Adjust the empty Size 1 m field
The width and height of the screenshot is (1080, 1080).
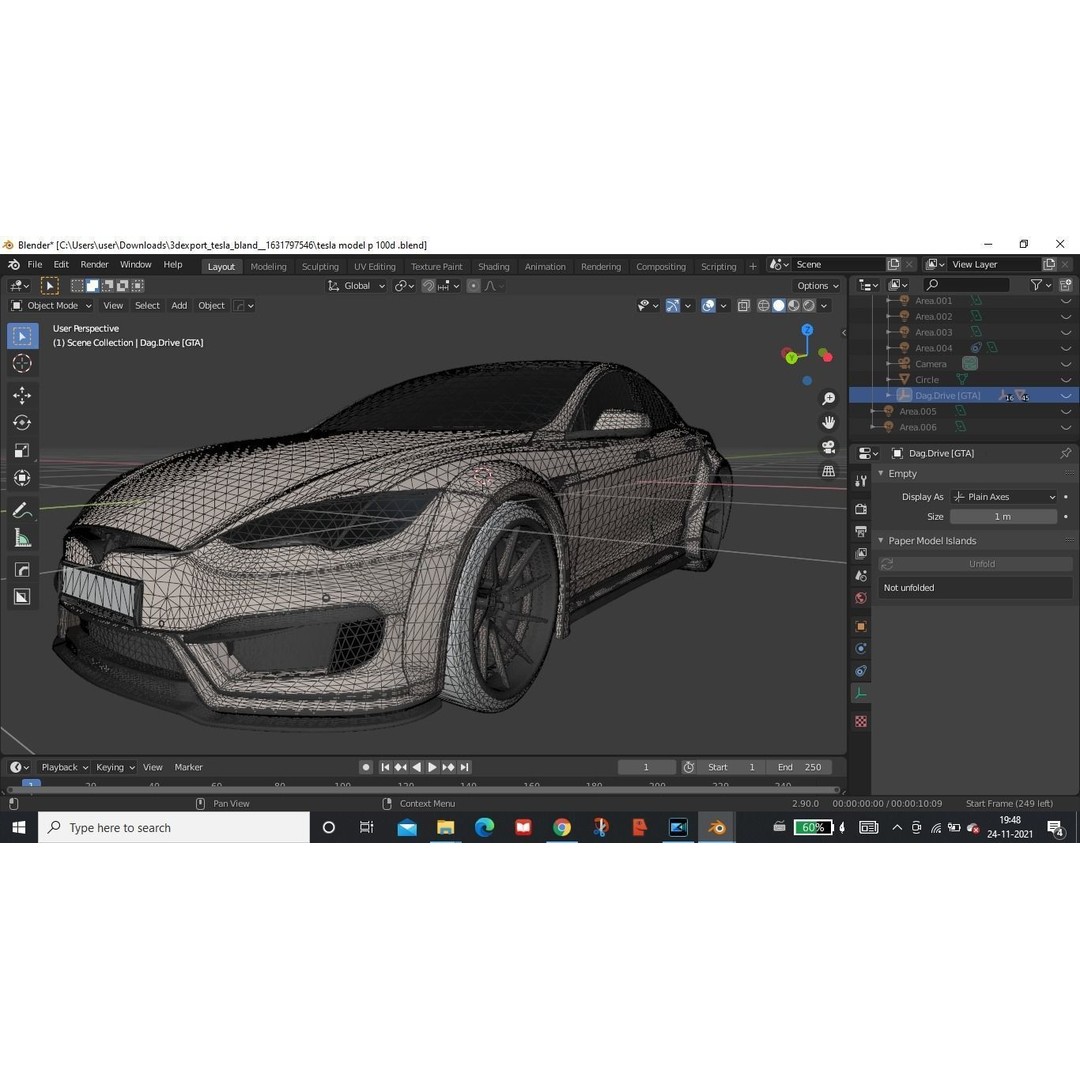tap(1003, 517)
